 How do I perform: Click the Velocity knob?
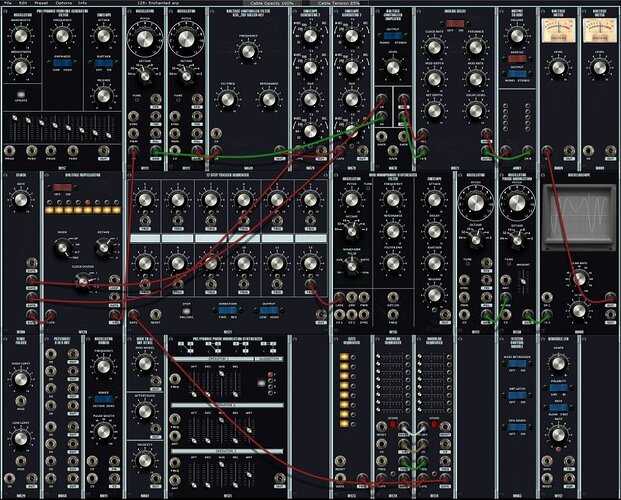[145, 460]
